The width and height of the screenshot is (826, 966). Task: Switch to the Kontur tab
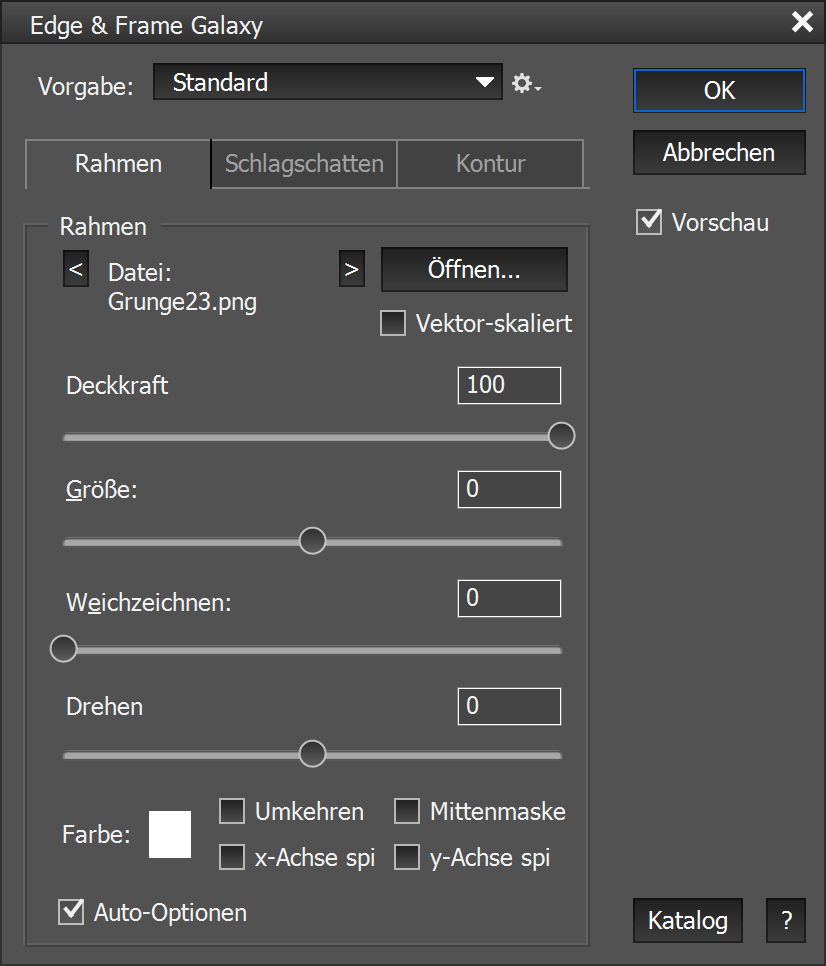click(490, 164)
